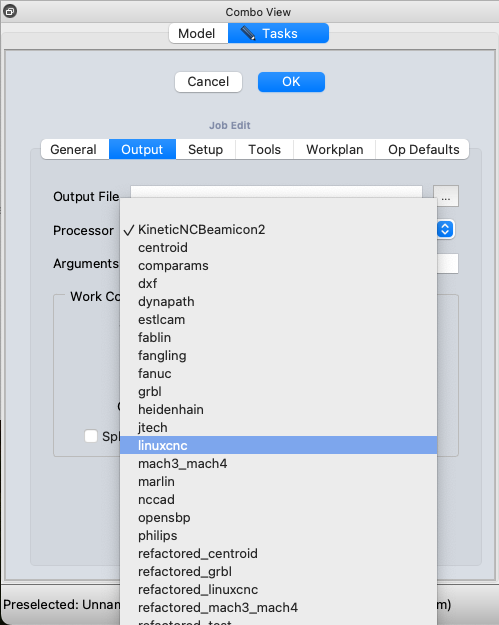Select the marlin processor entry
499x625 pixels.
tap(278, 482)
